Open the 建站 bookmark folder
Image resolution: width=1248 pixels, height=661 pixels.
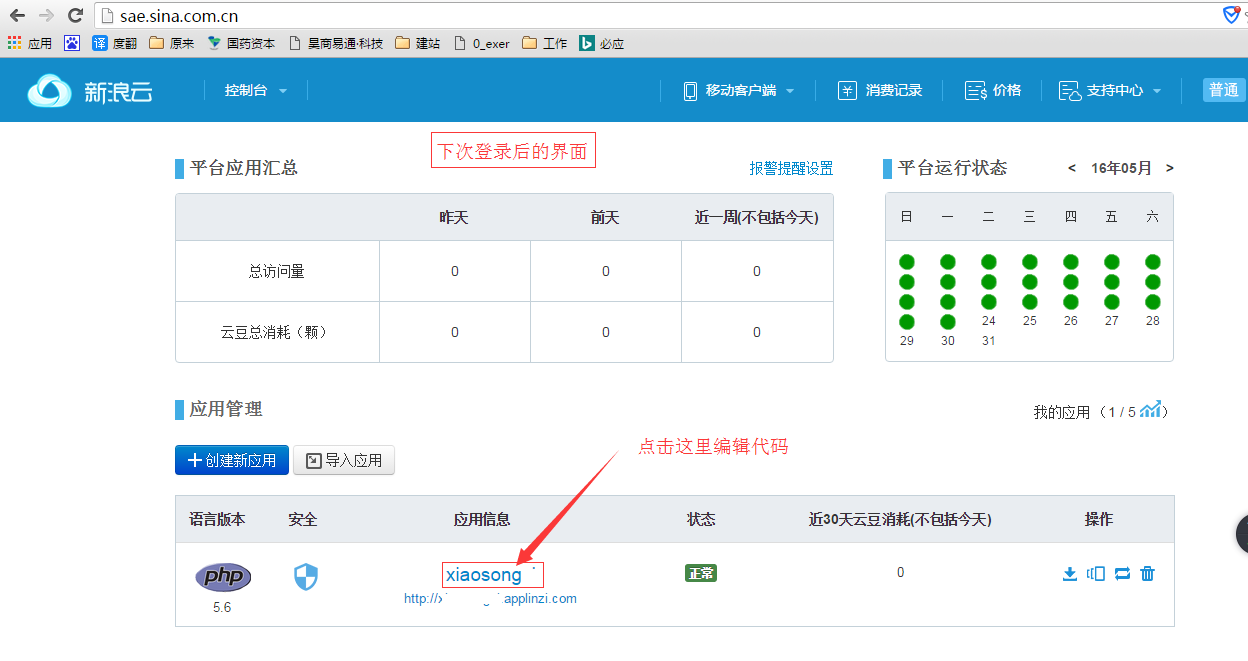click(x=418, y=43)
